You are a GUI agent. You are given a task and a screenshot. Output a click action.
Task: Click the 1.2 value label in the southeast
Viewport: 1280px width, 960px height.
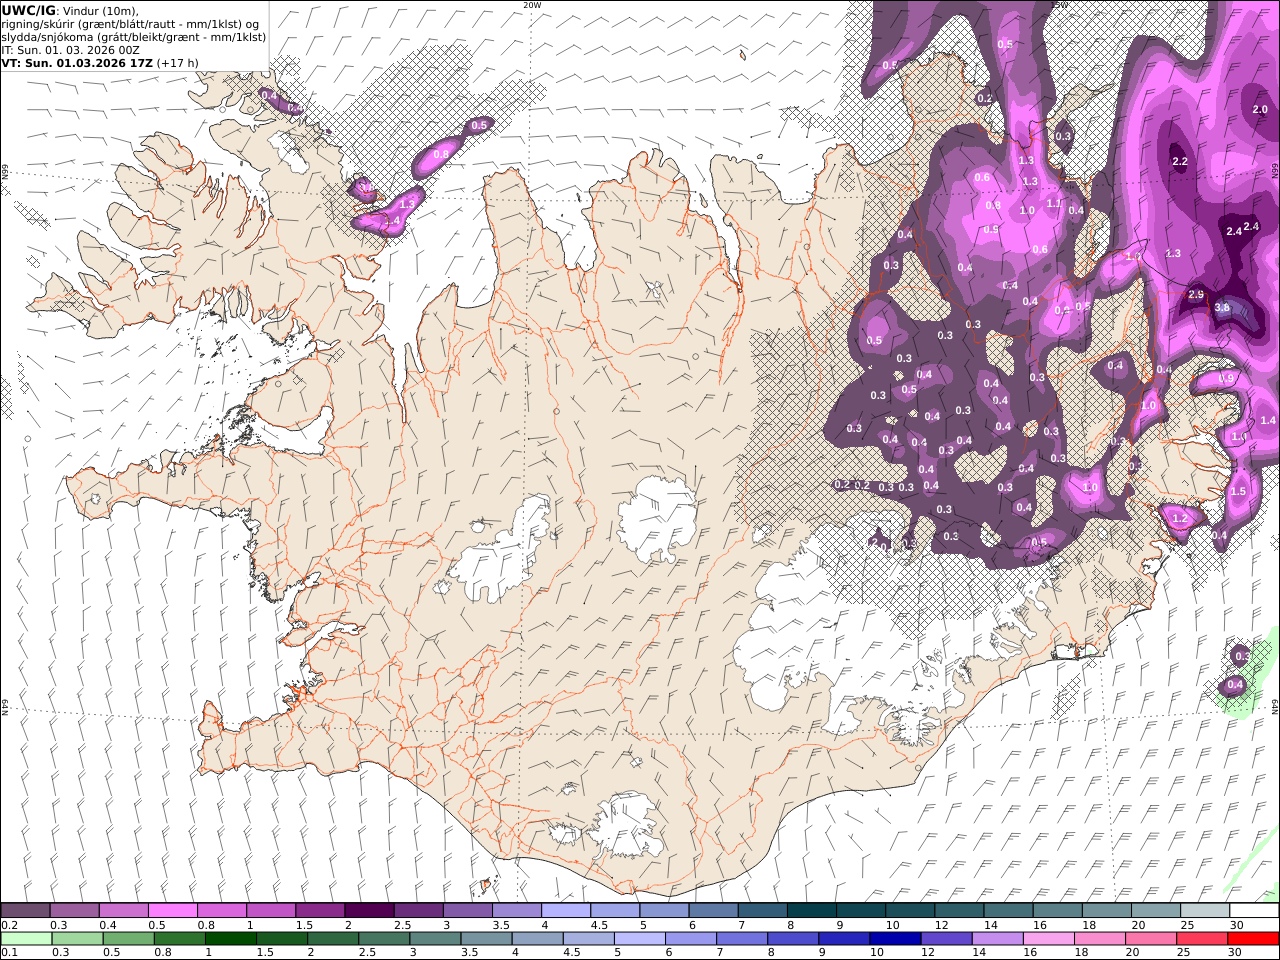point(1179,518)
